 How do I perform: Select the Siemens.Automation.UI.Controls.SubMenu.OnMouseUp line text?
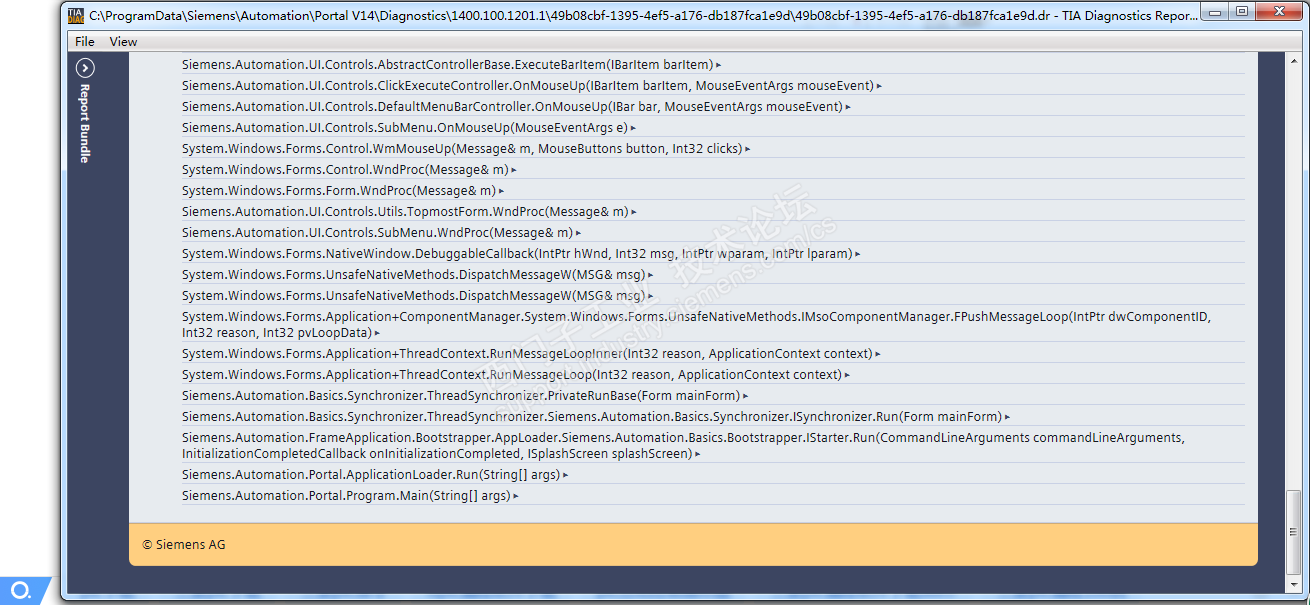405,128
